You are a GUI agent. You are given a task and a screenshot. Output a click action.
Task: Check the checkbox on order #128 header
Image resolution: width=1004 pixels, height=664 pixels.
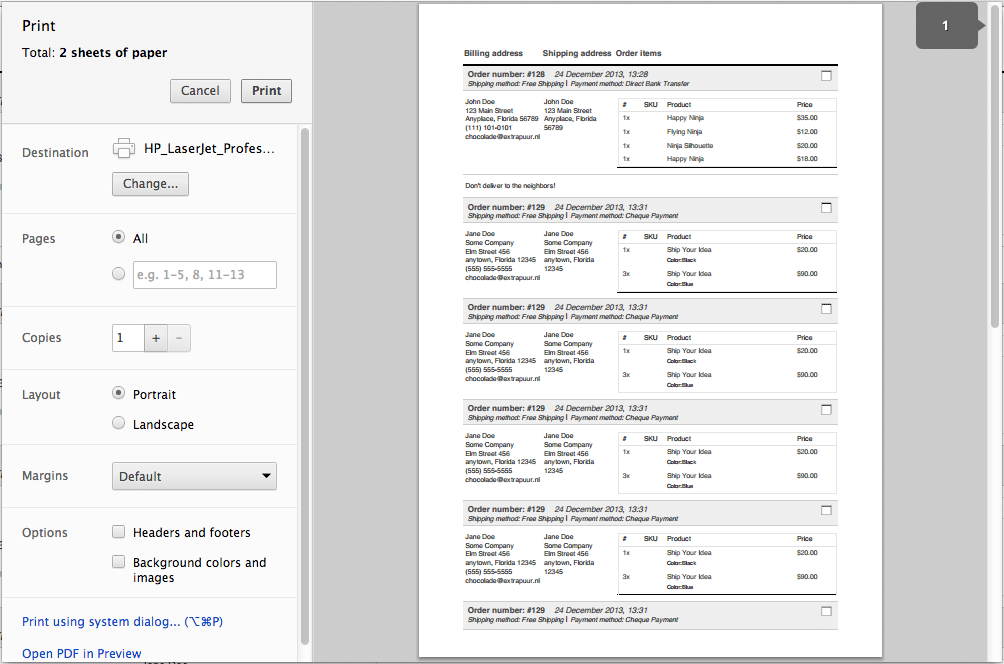point(826,76)
